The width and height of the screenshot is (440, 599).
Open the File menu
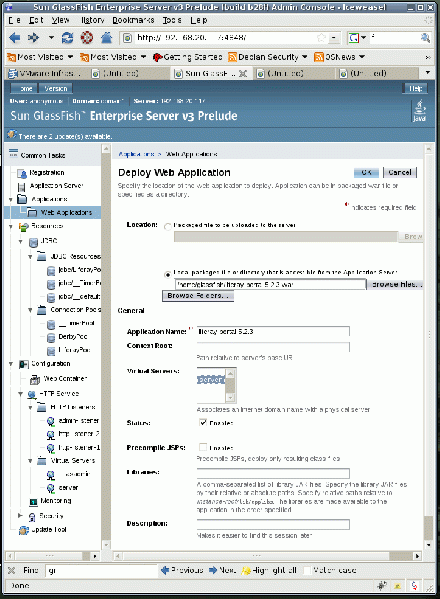pos(15,20)
